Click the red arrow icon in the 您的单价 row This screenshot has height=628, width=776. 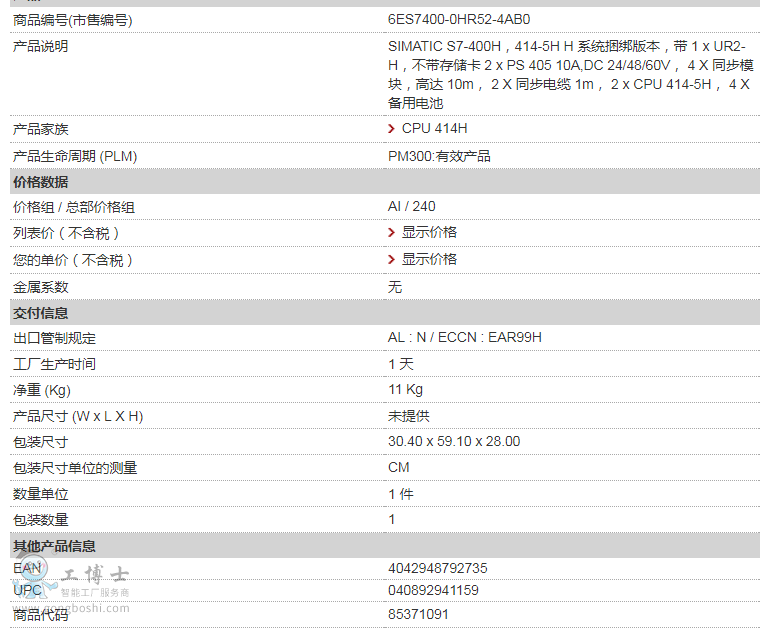click(x=392, y=259)
